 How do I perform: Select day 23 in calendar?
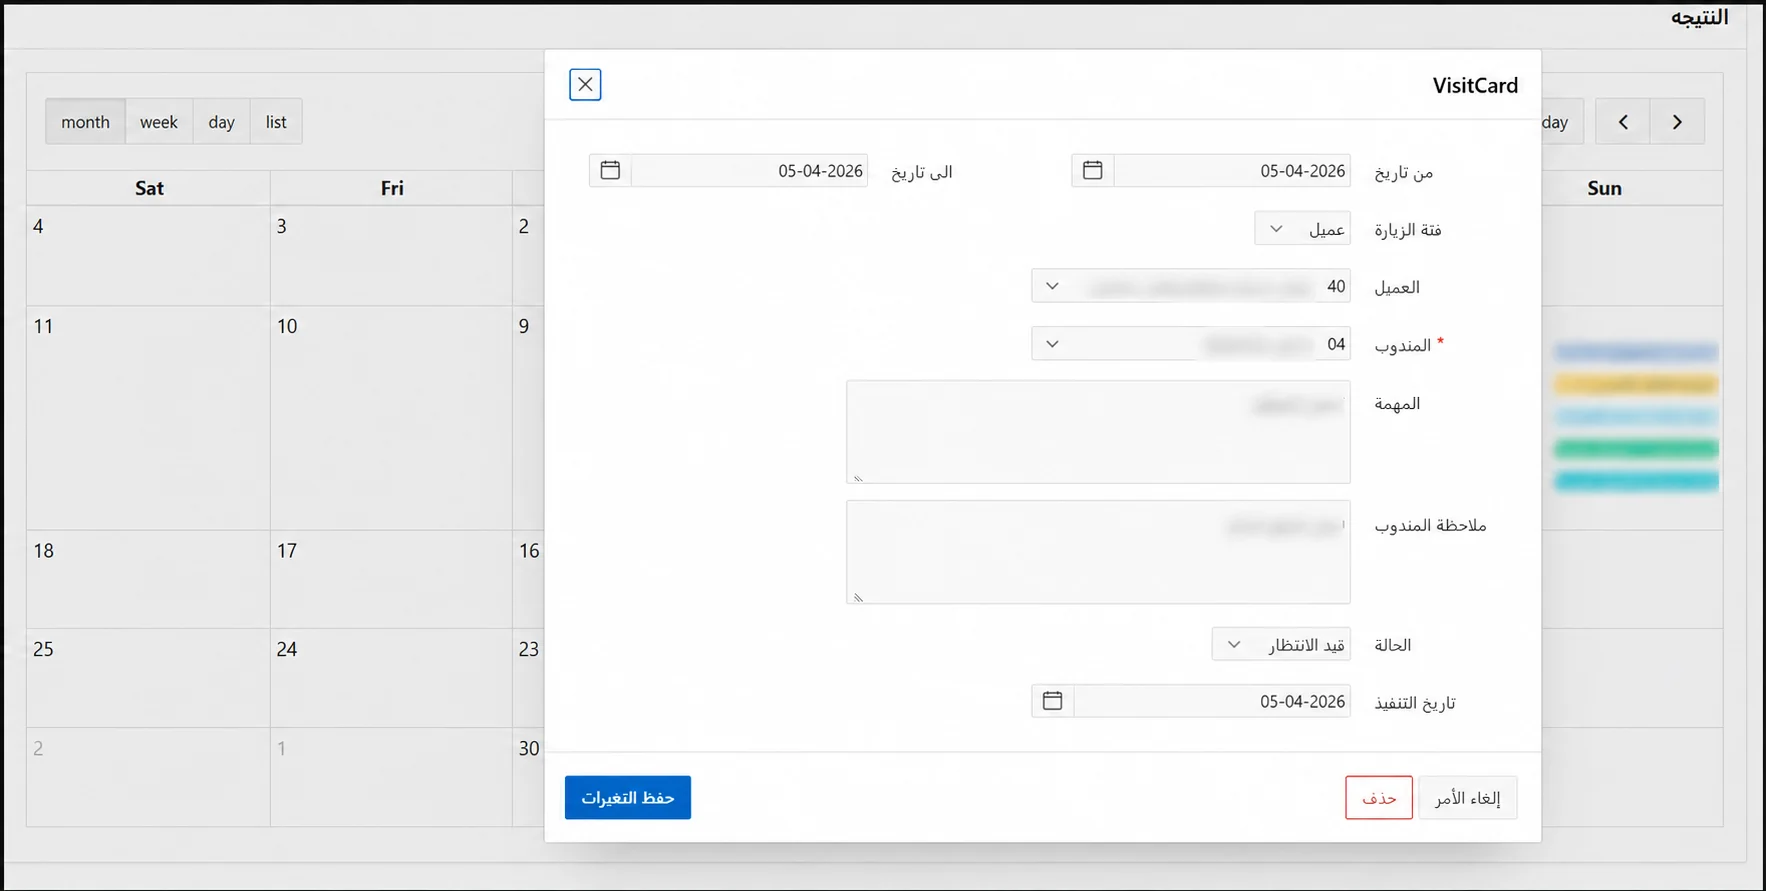529,649
